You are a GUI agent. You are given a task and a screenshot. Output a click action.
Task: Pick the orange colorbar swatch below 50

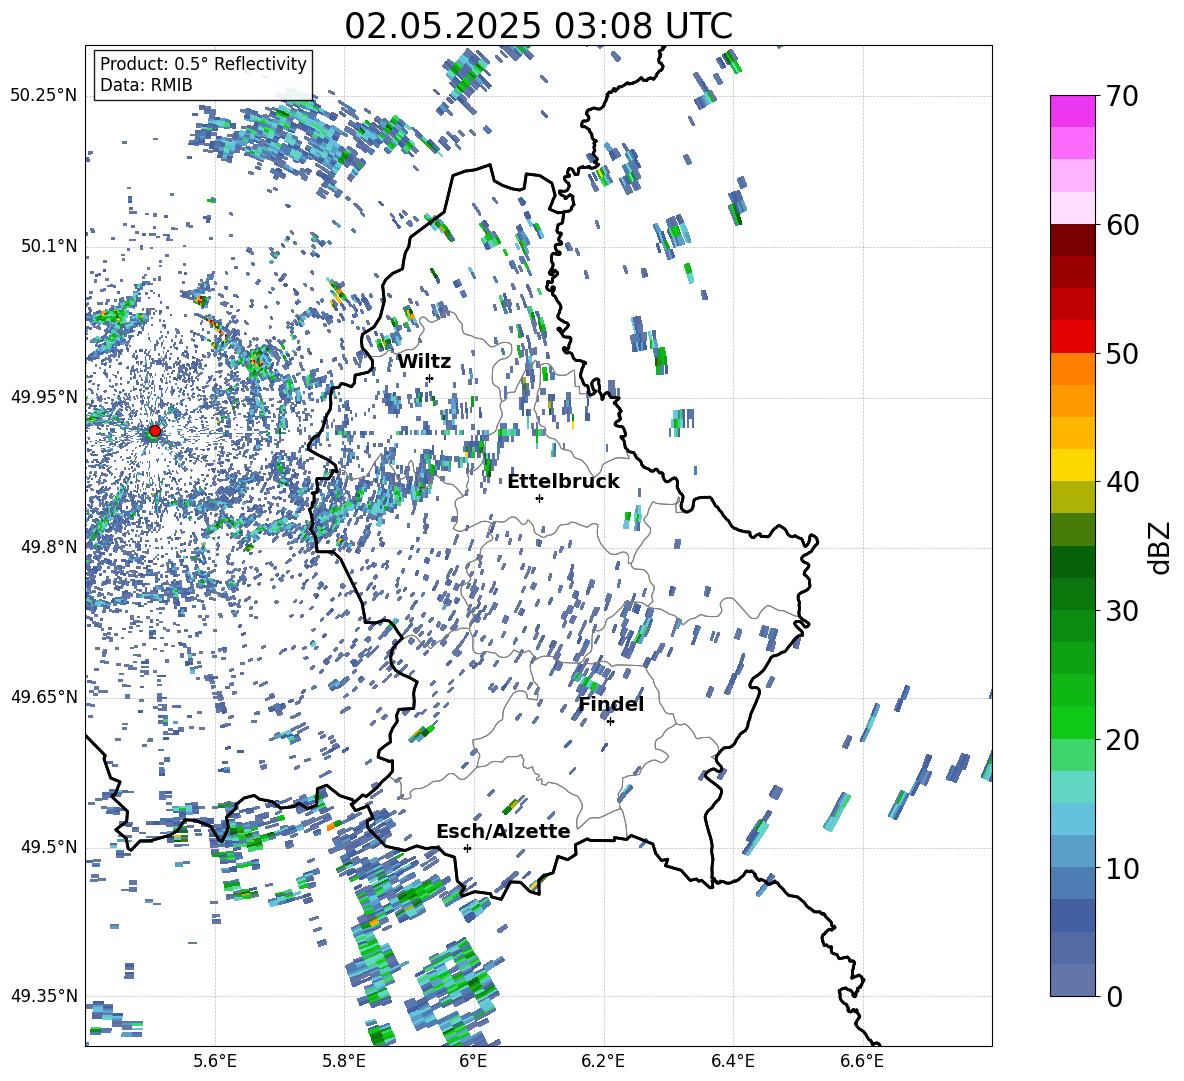[x=1072, y=369]
